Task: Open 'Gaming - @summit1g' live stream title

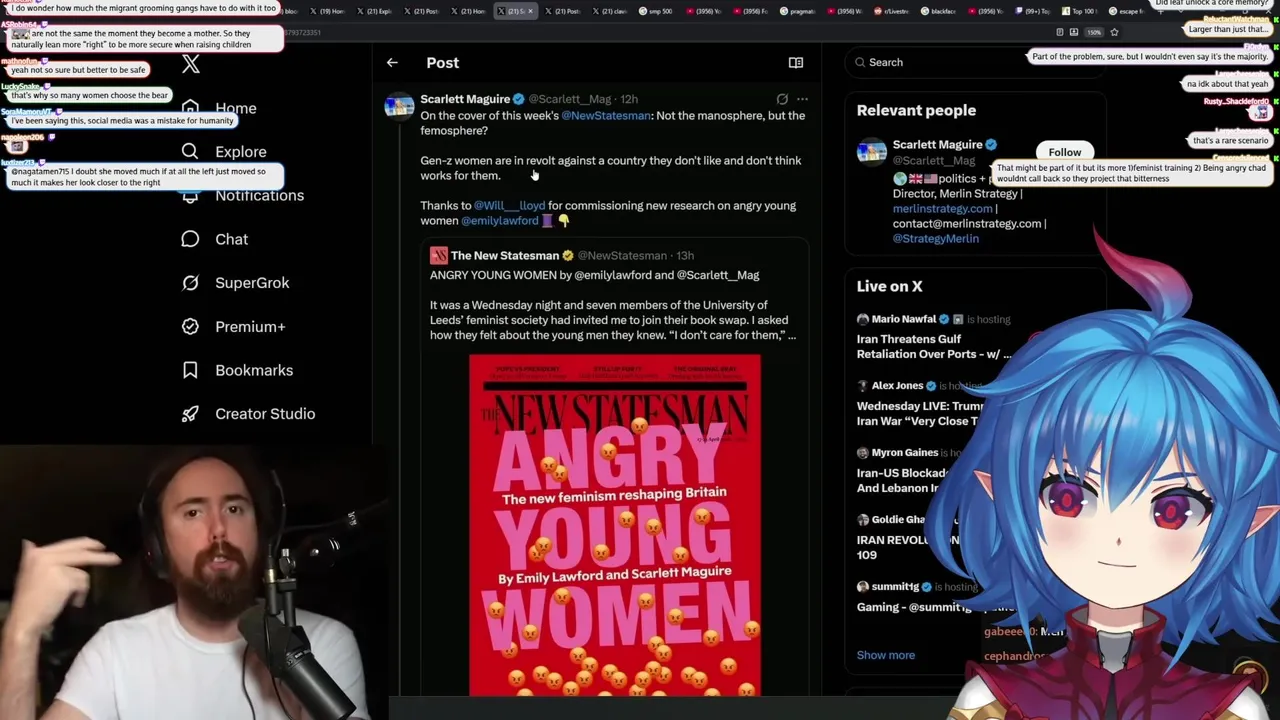Action: 913,607
